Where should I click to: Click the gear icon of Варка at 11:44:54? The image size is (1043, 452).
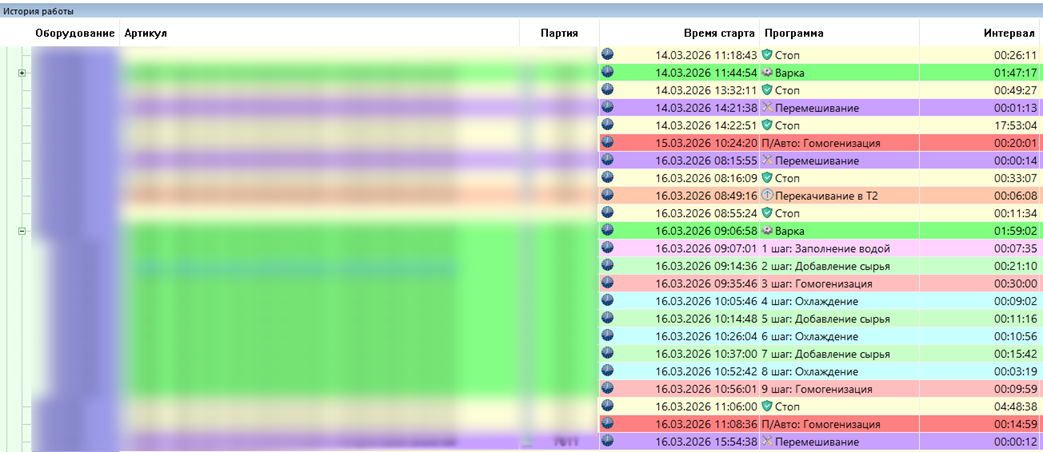[767, 72]
